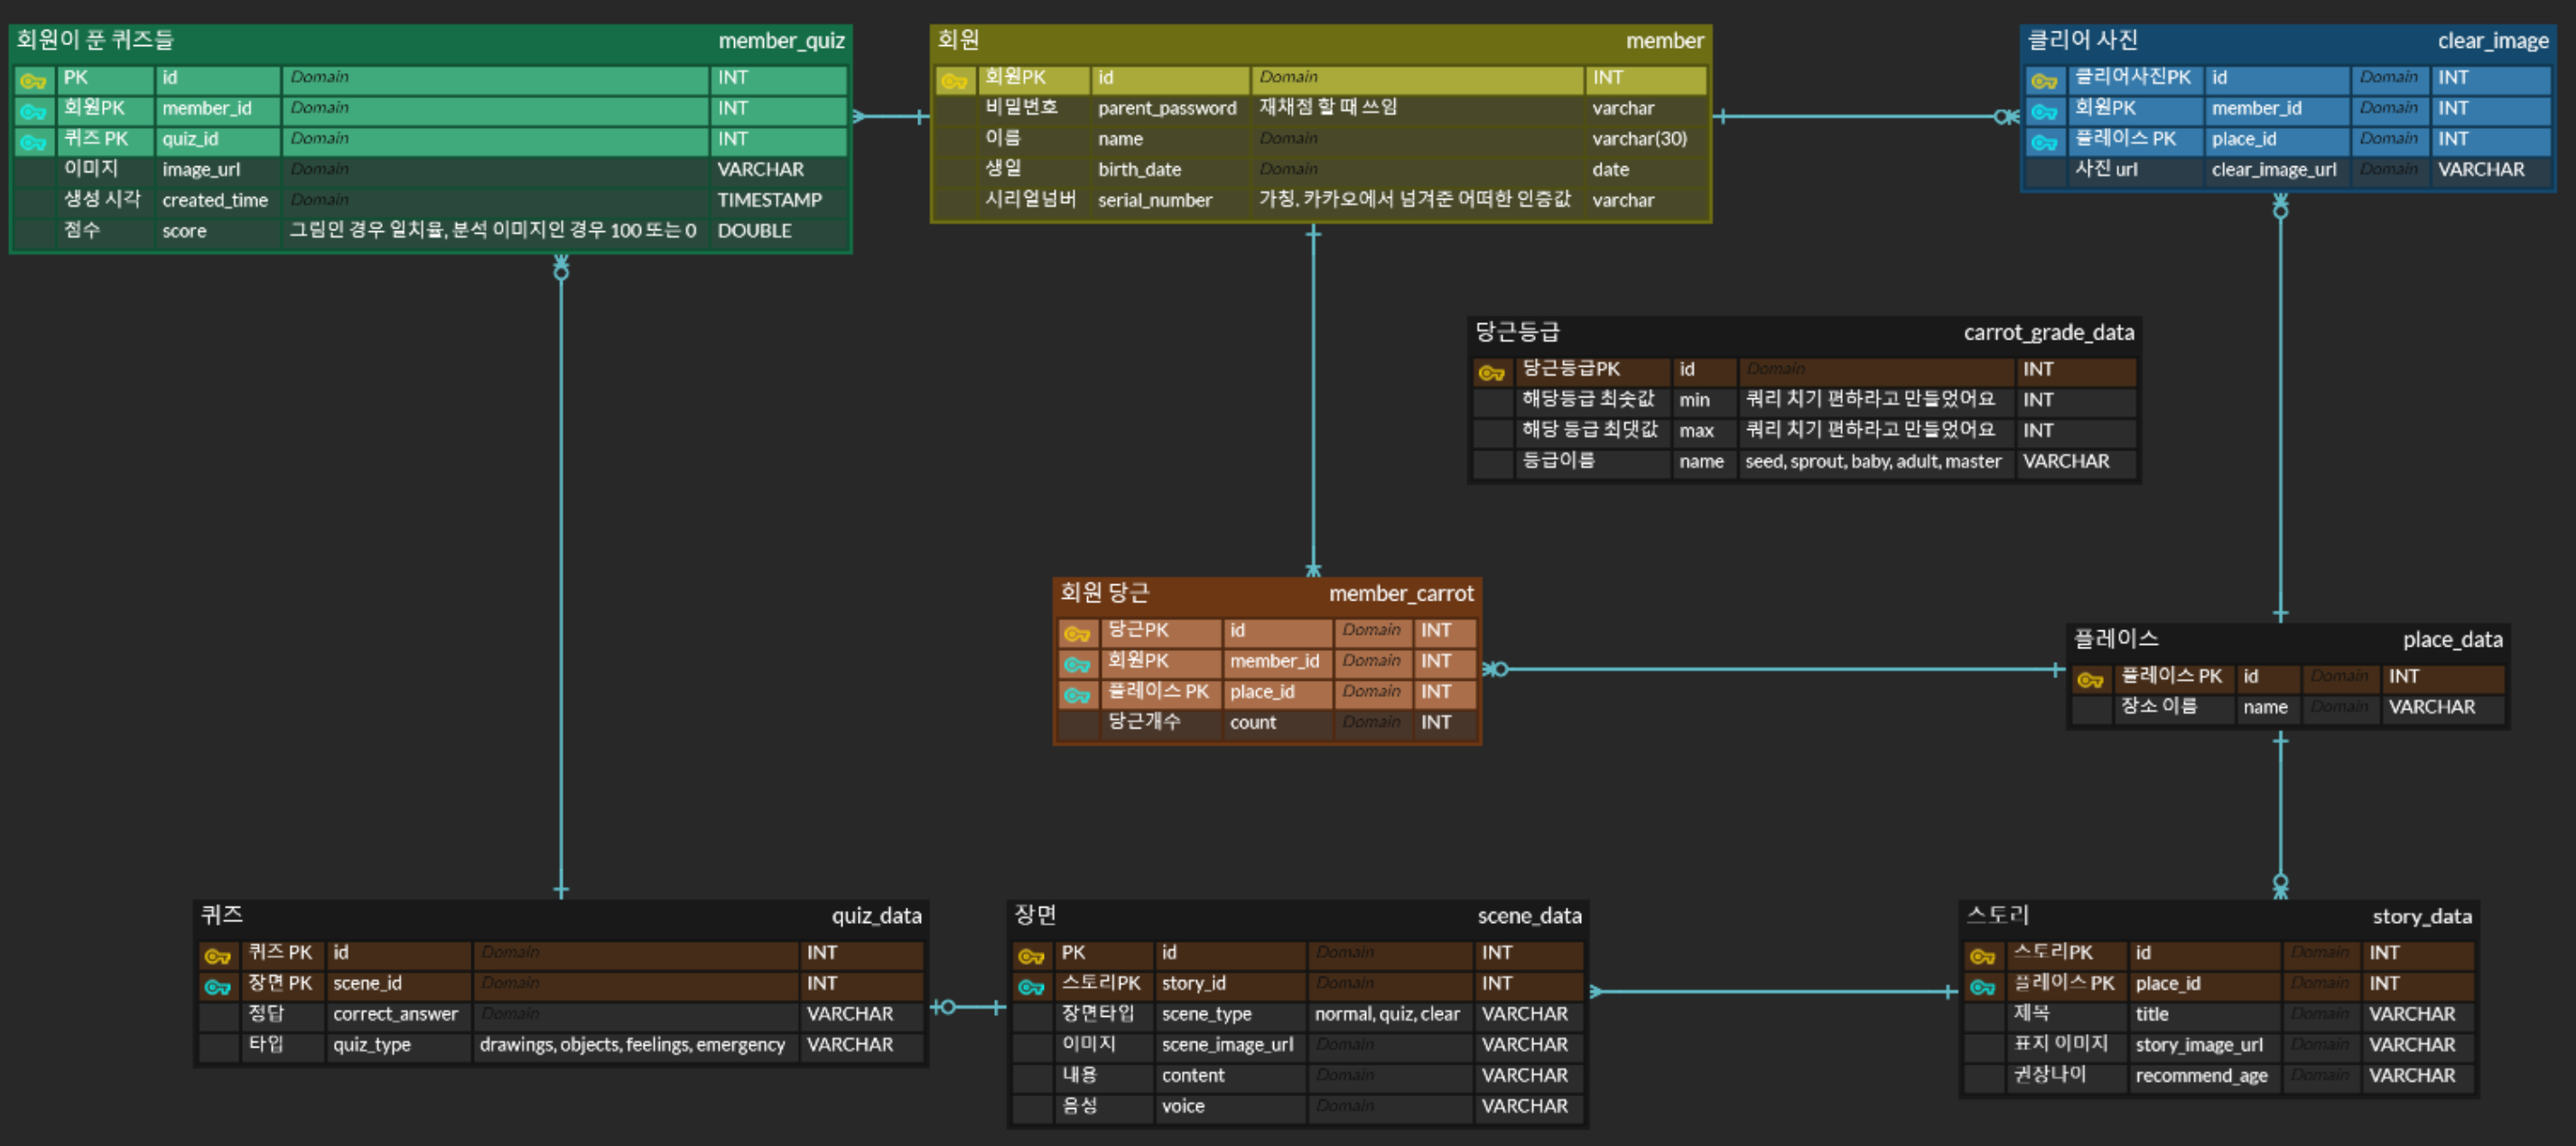Click the quiz_type comment listing drawings, objects
Image resolution: width=2576 pixels, height=1146 pixels.
tap(631, 1044)
